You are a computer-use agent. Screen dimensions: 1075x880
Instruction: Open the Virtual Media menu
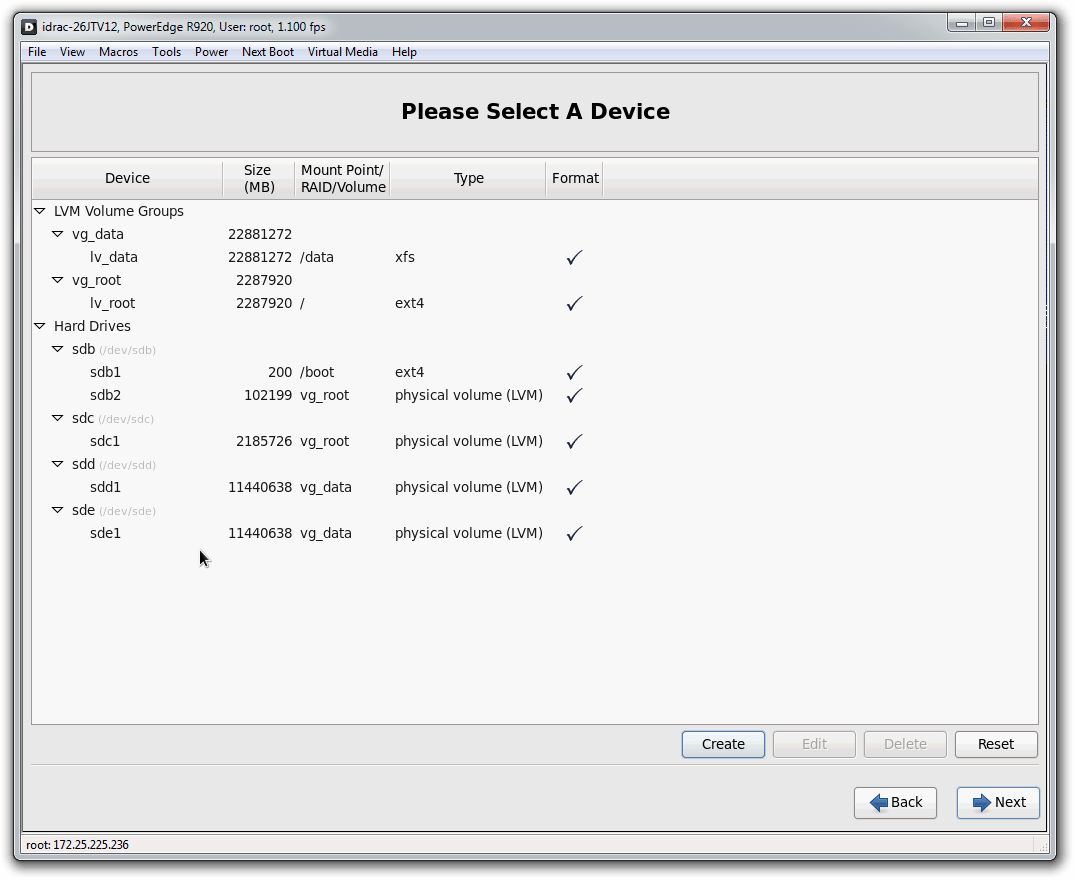pos(342,52)
